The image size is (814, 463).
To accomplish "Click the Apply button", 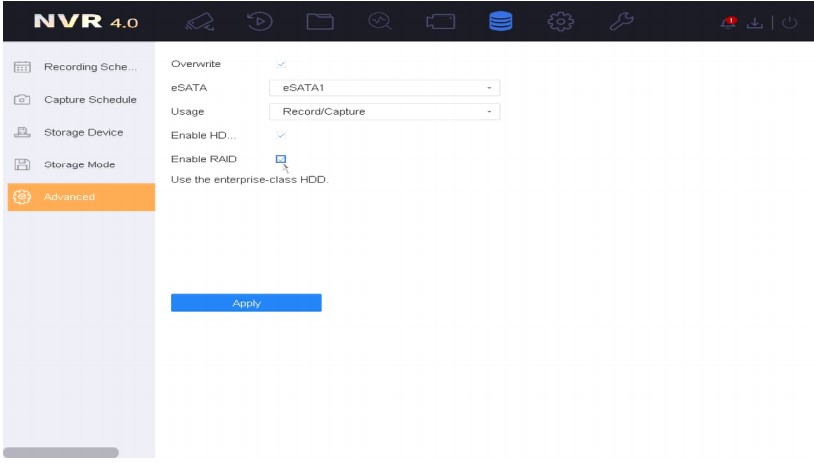I will [246, 303].
